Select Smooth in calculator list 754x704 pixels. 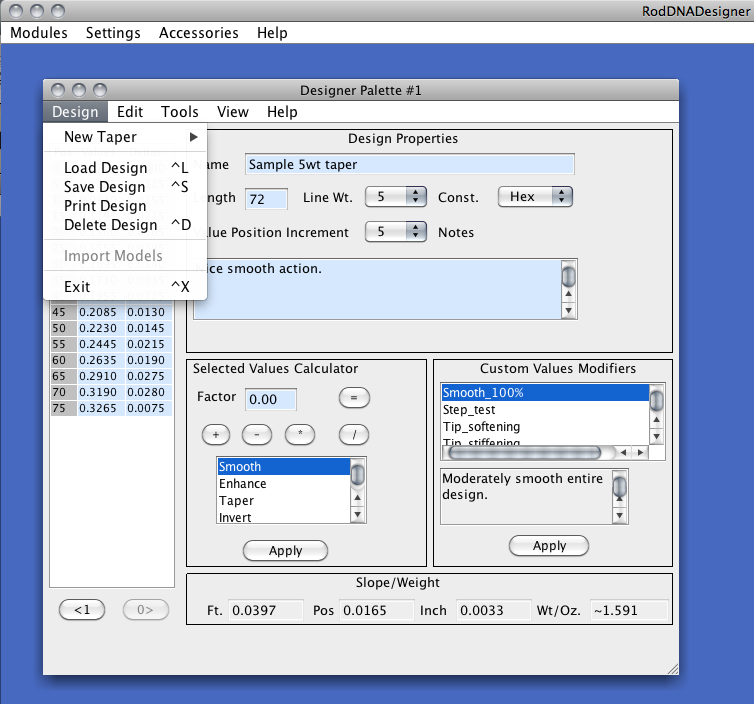pyautogui.click(x=284, y=466)
